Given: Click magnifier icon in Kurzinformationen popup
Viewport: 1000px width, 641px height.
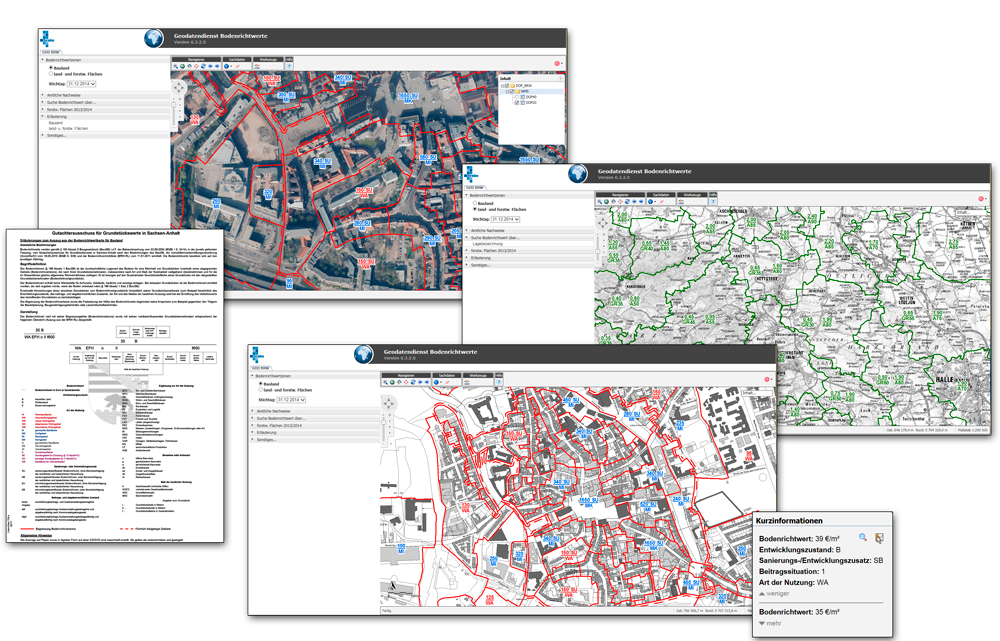Looking at the screenshot, I should [863, 537].
